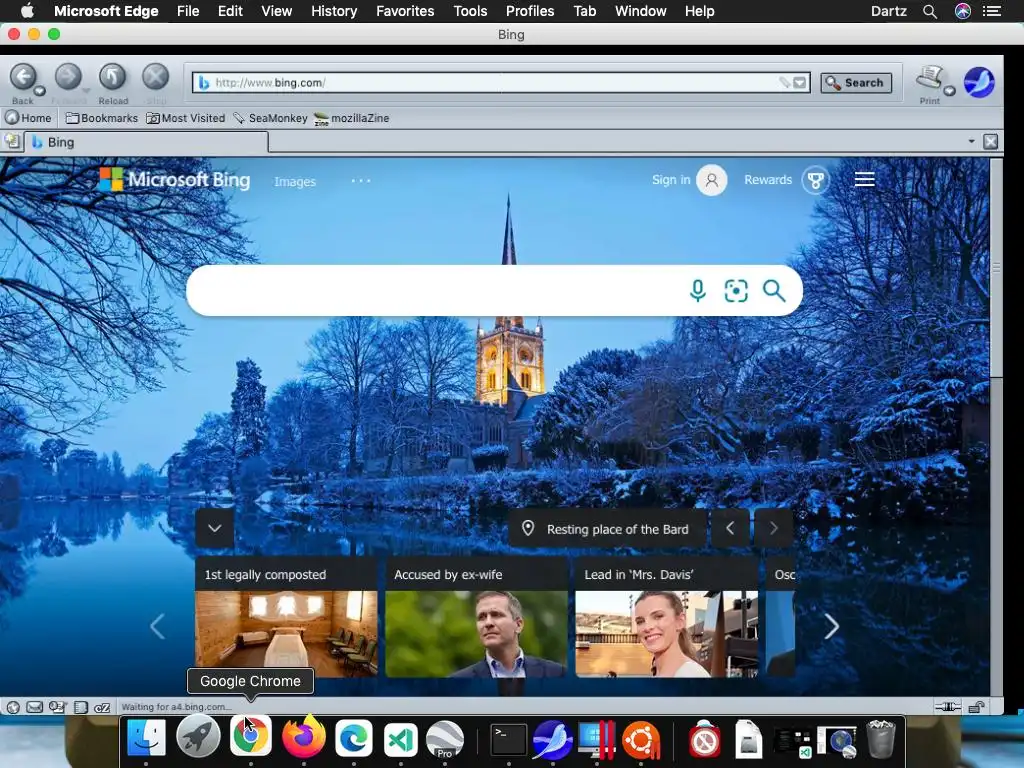This screenshot has width=1024, height=768.
Task: Click the Home bookmark toolbar button
Action: (x=29, y=118)
